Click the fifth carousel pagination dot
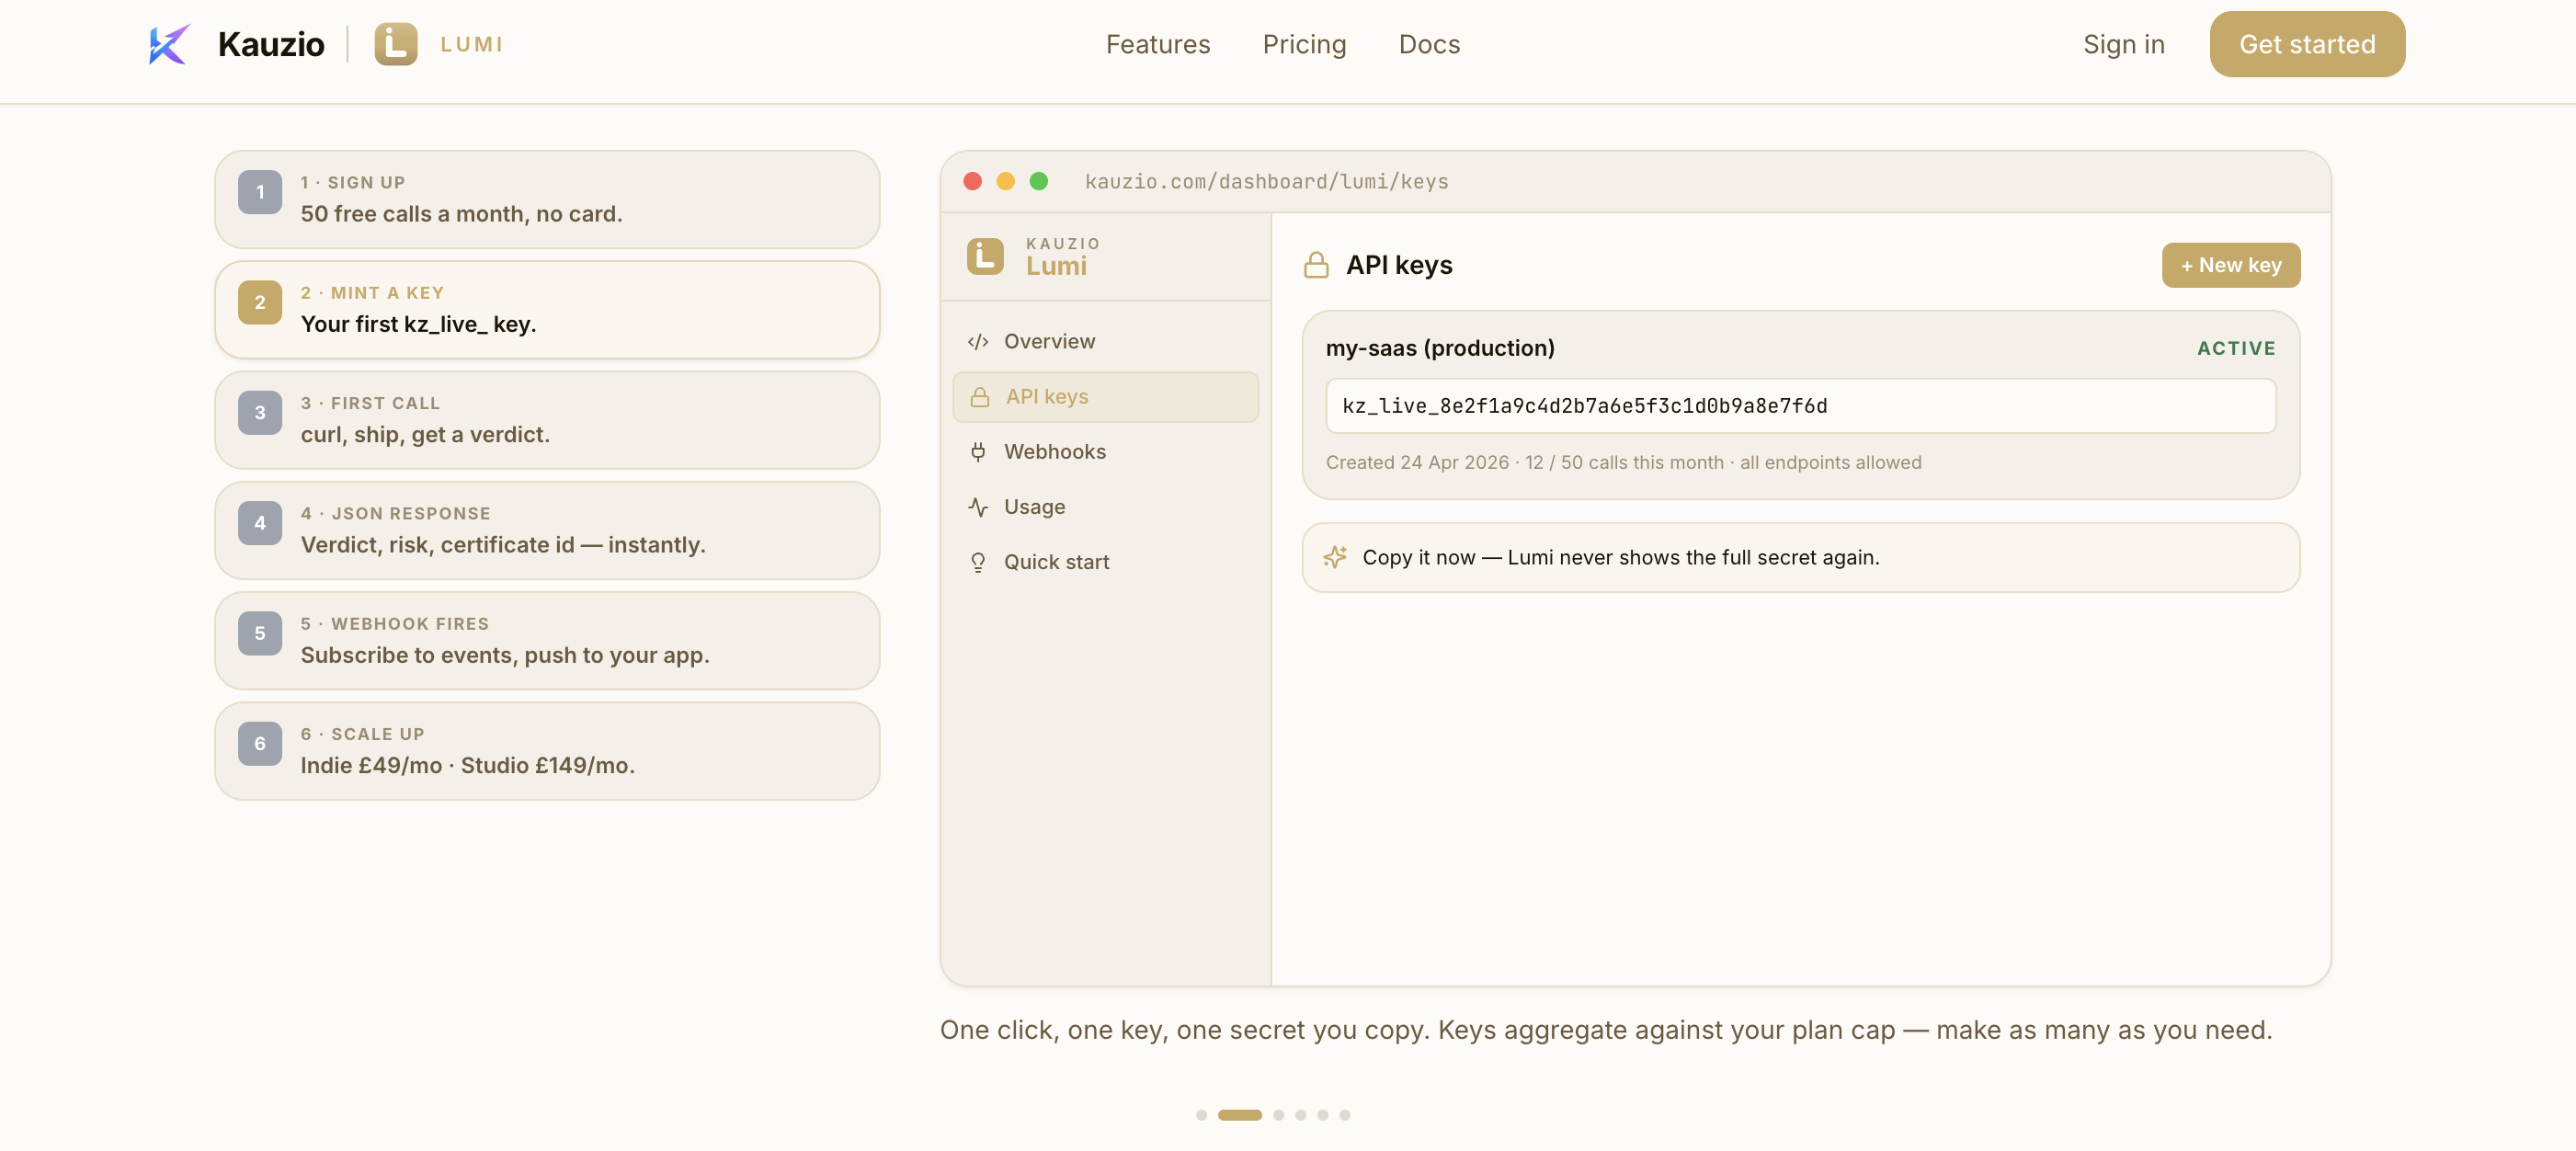Viewport: 2576px width, 1151px height. click(x=1322, y=1115)
